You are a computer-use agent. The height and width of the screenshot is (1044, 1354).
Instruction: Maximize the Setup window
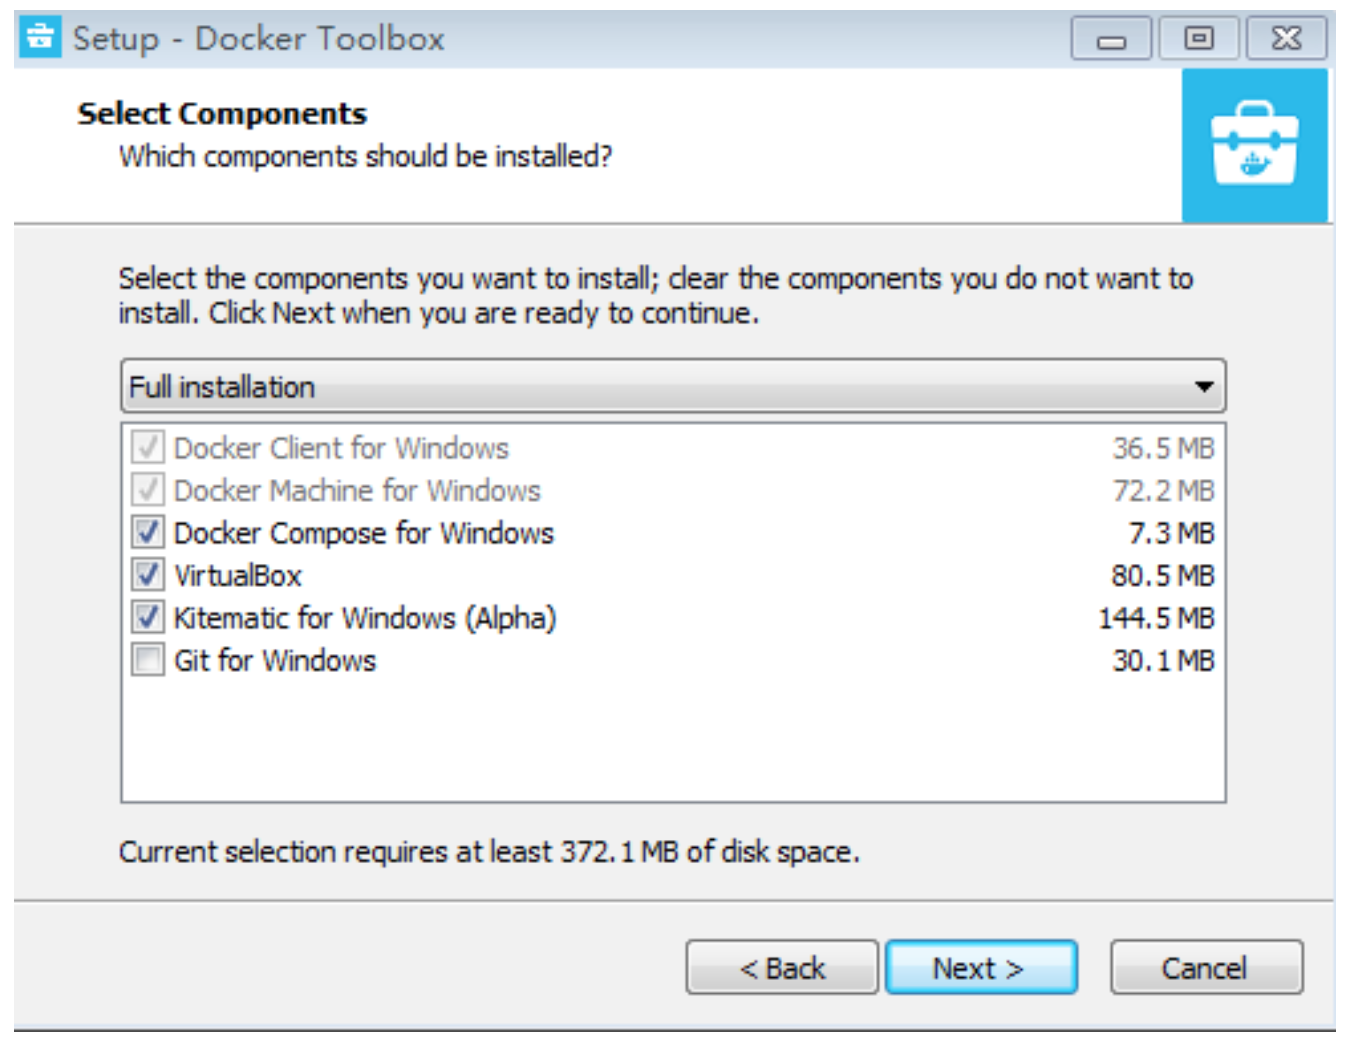point(1198,40)
